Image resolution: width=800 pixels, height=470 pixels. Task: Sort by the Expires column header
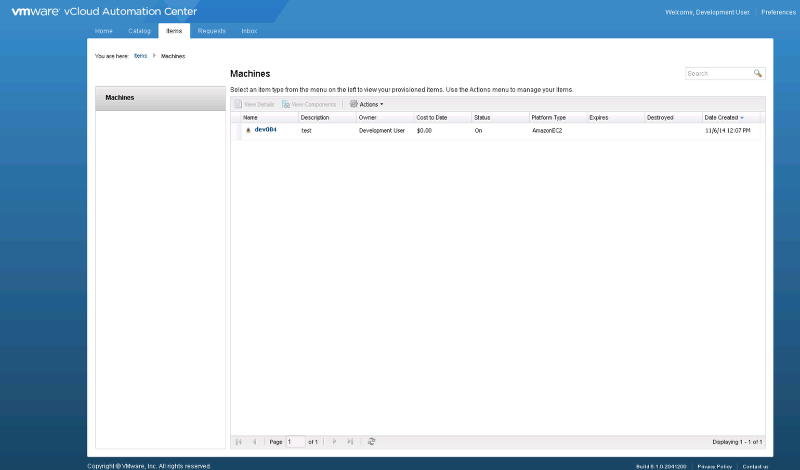615,117
